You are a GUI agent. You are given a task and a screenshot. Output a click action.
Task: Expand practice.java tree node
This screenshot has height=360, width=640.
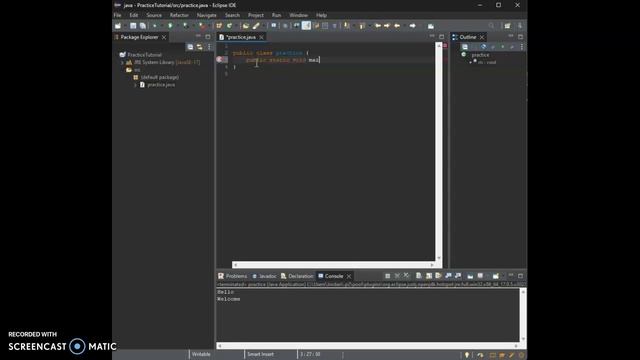coord(136,85)
